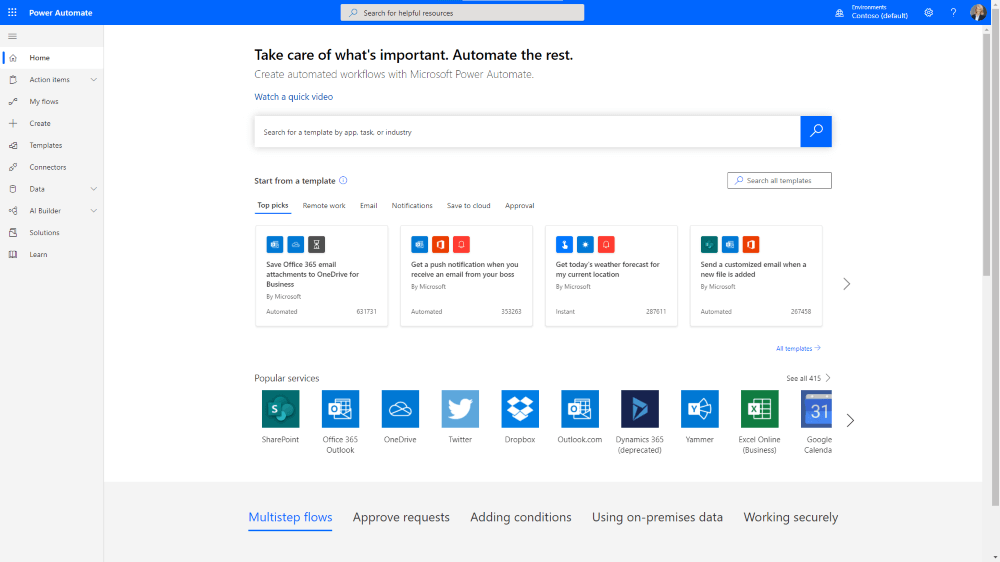Click the Watch a quick video link
This screenshot has width=1000, height=562.
tap(293, 97)
